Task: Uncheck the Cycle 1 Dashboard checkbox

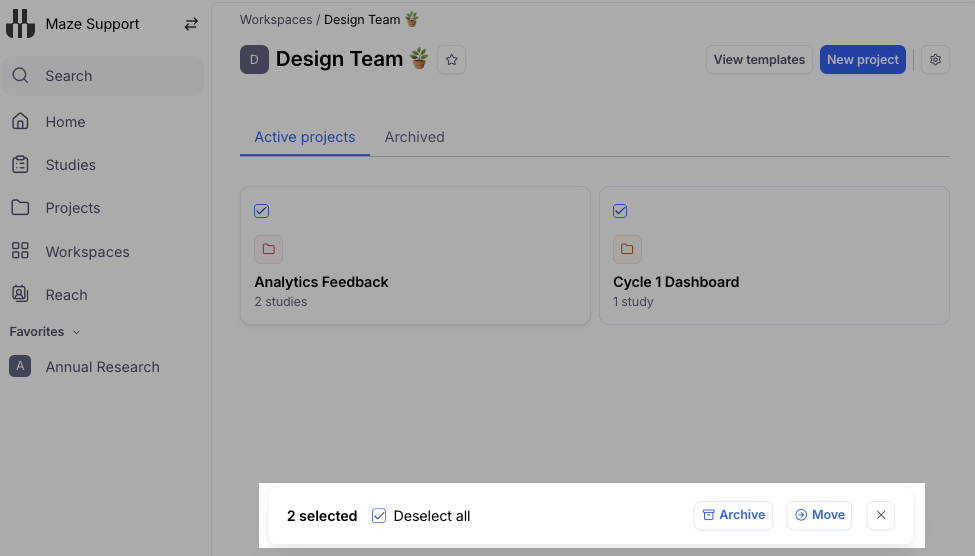Action: (x=620, y=211)
